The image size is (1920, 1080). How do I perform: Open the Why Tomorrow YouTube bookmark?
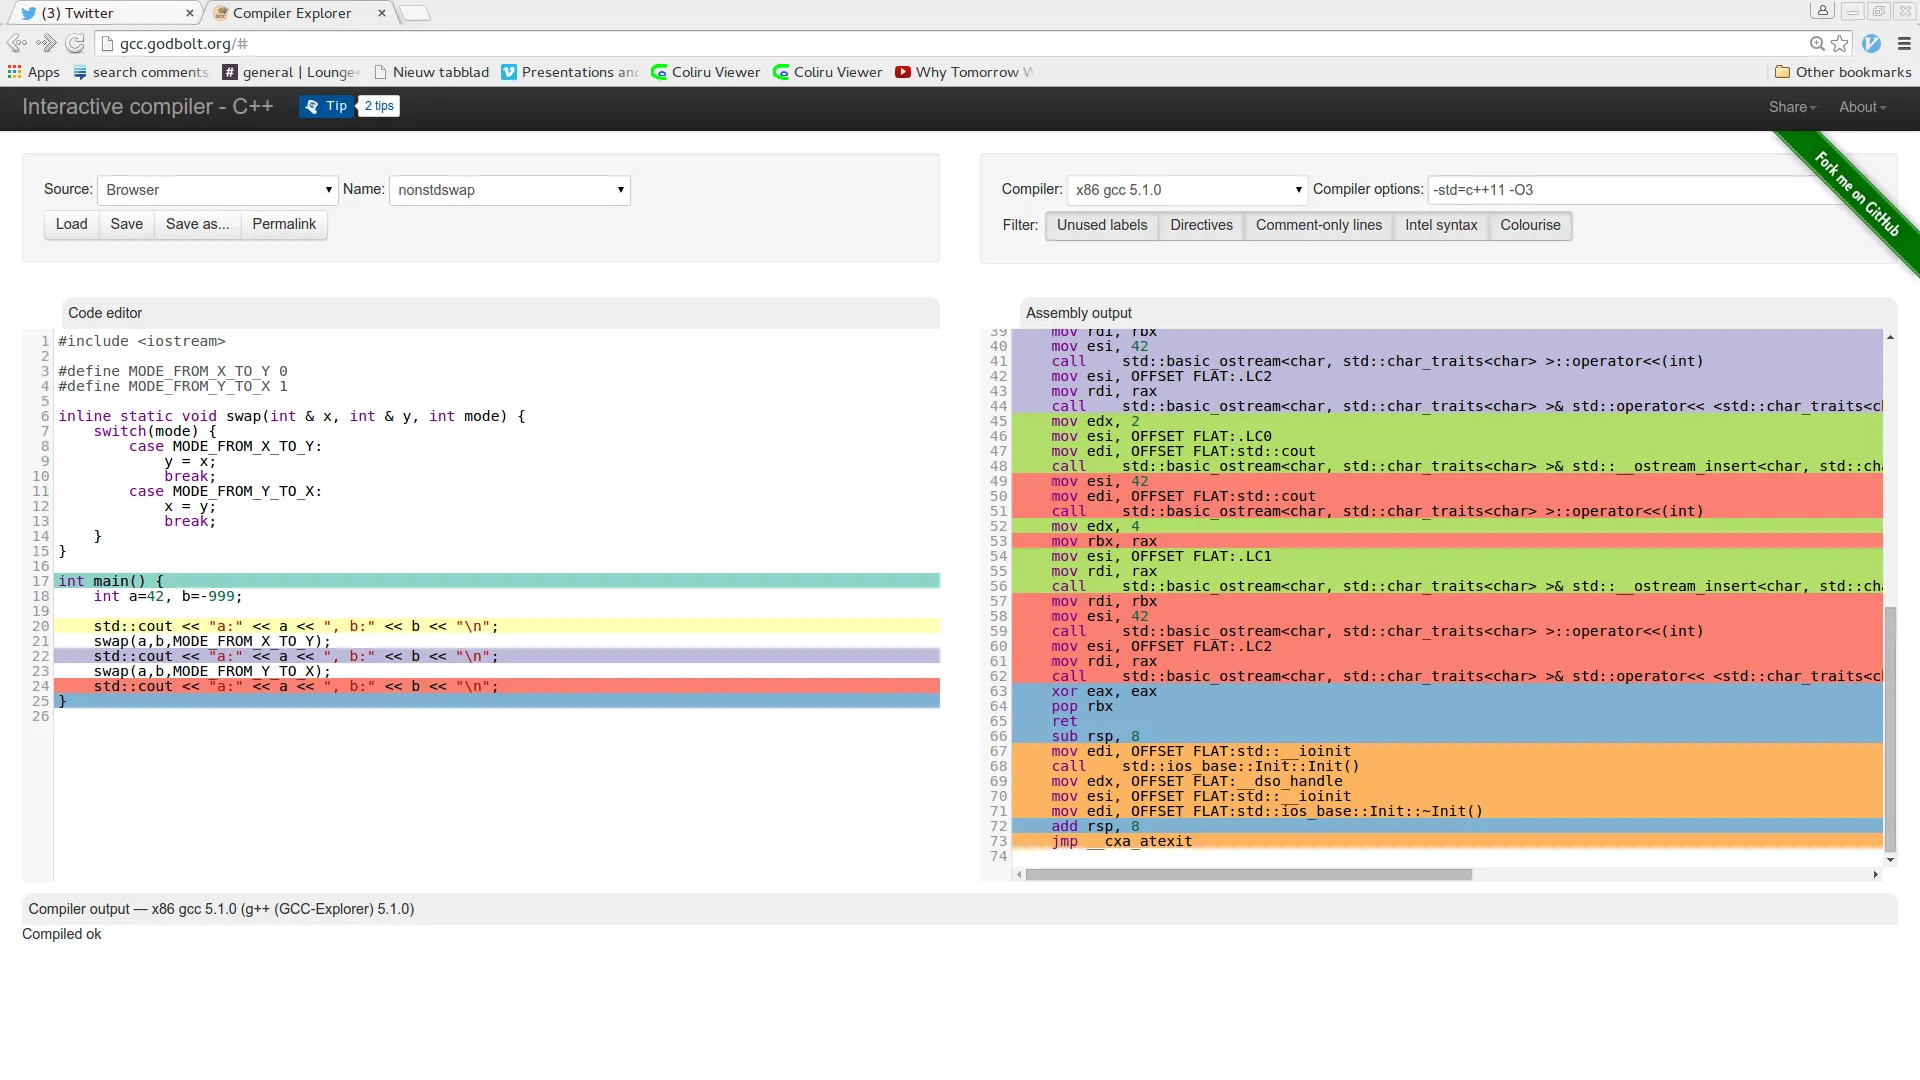[x=964, y=72]
